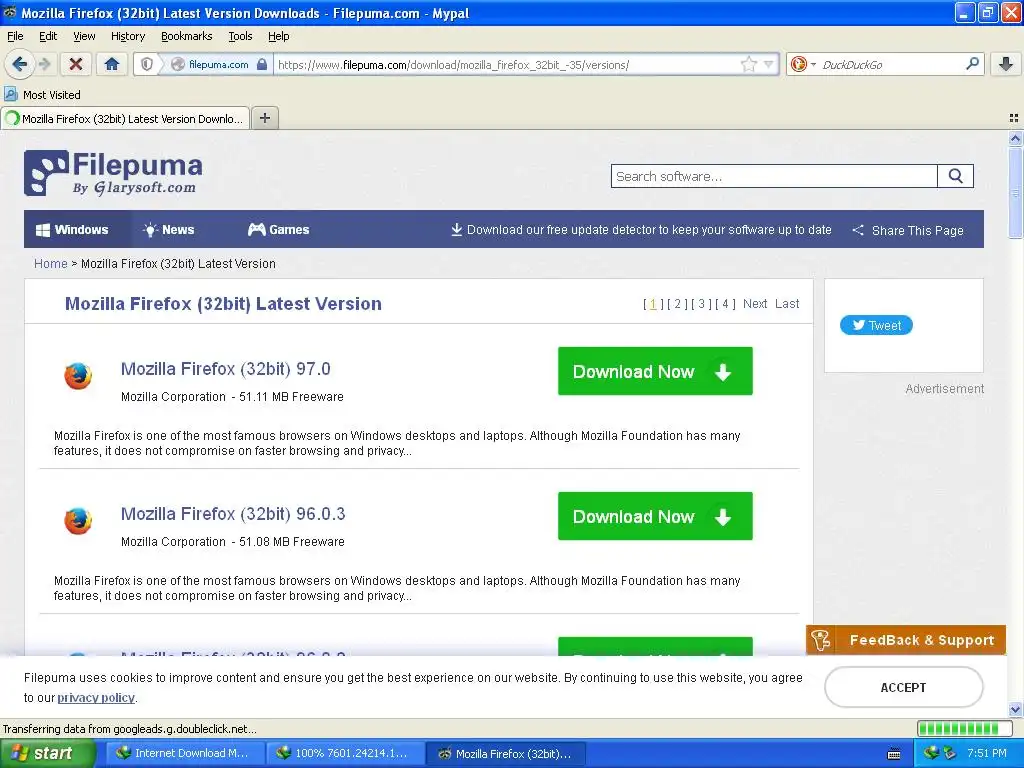Image resolution: width=1024 pixels, height=768 pixels.
Task: Open the URL bar history dropdown arrow
Action: coord(769,64)
